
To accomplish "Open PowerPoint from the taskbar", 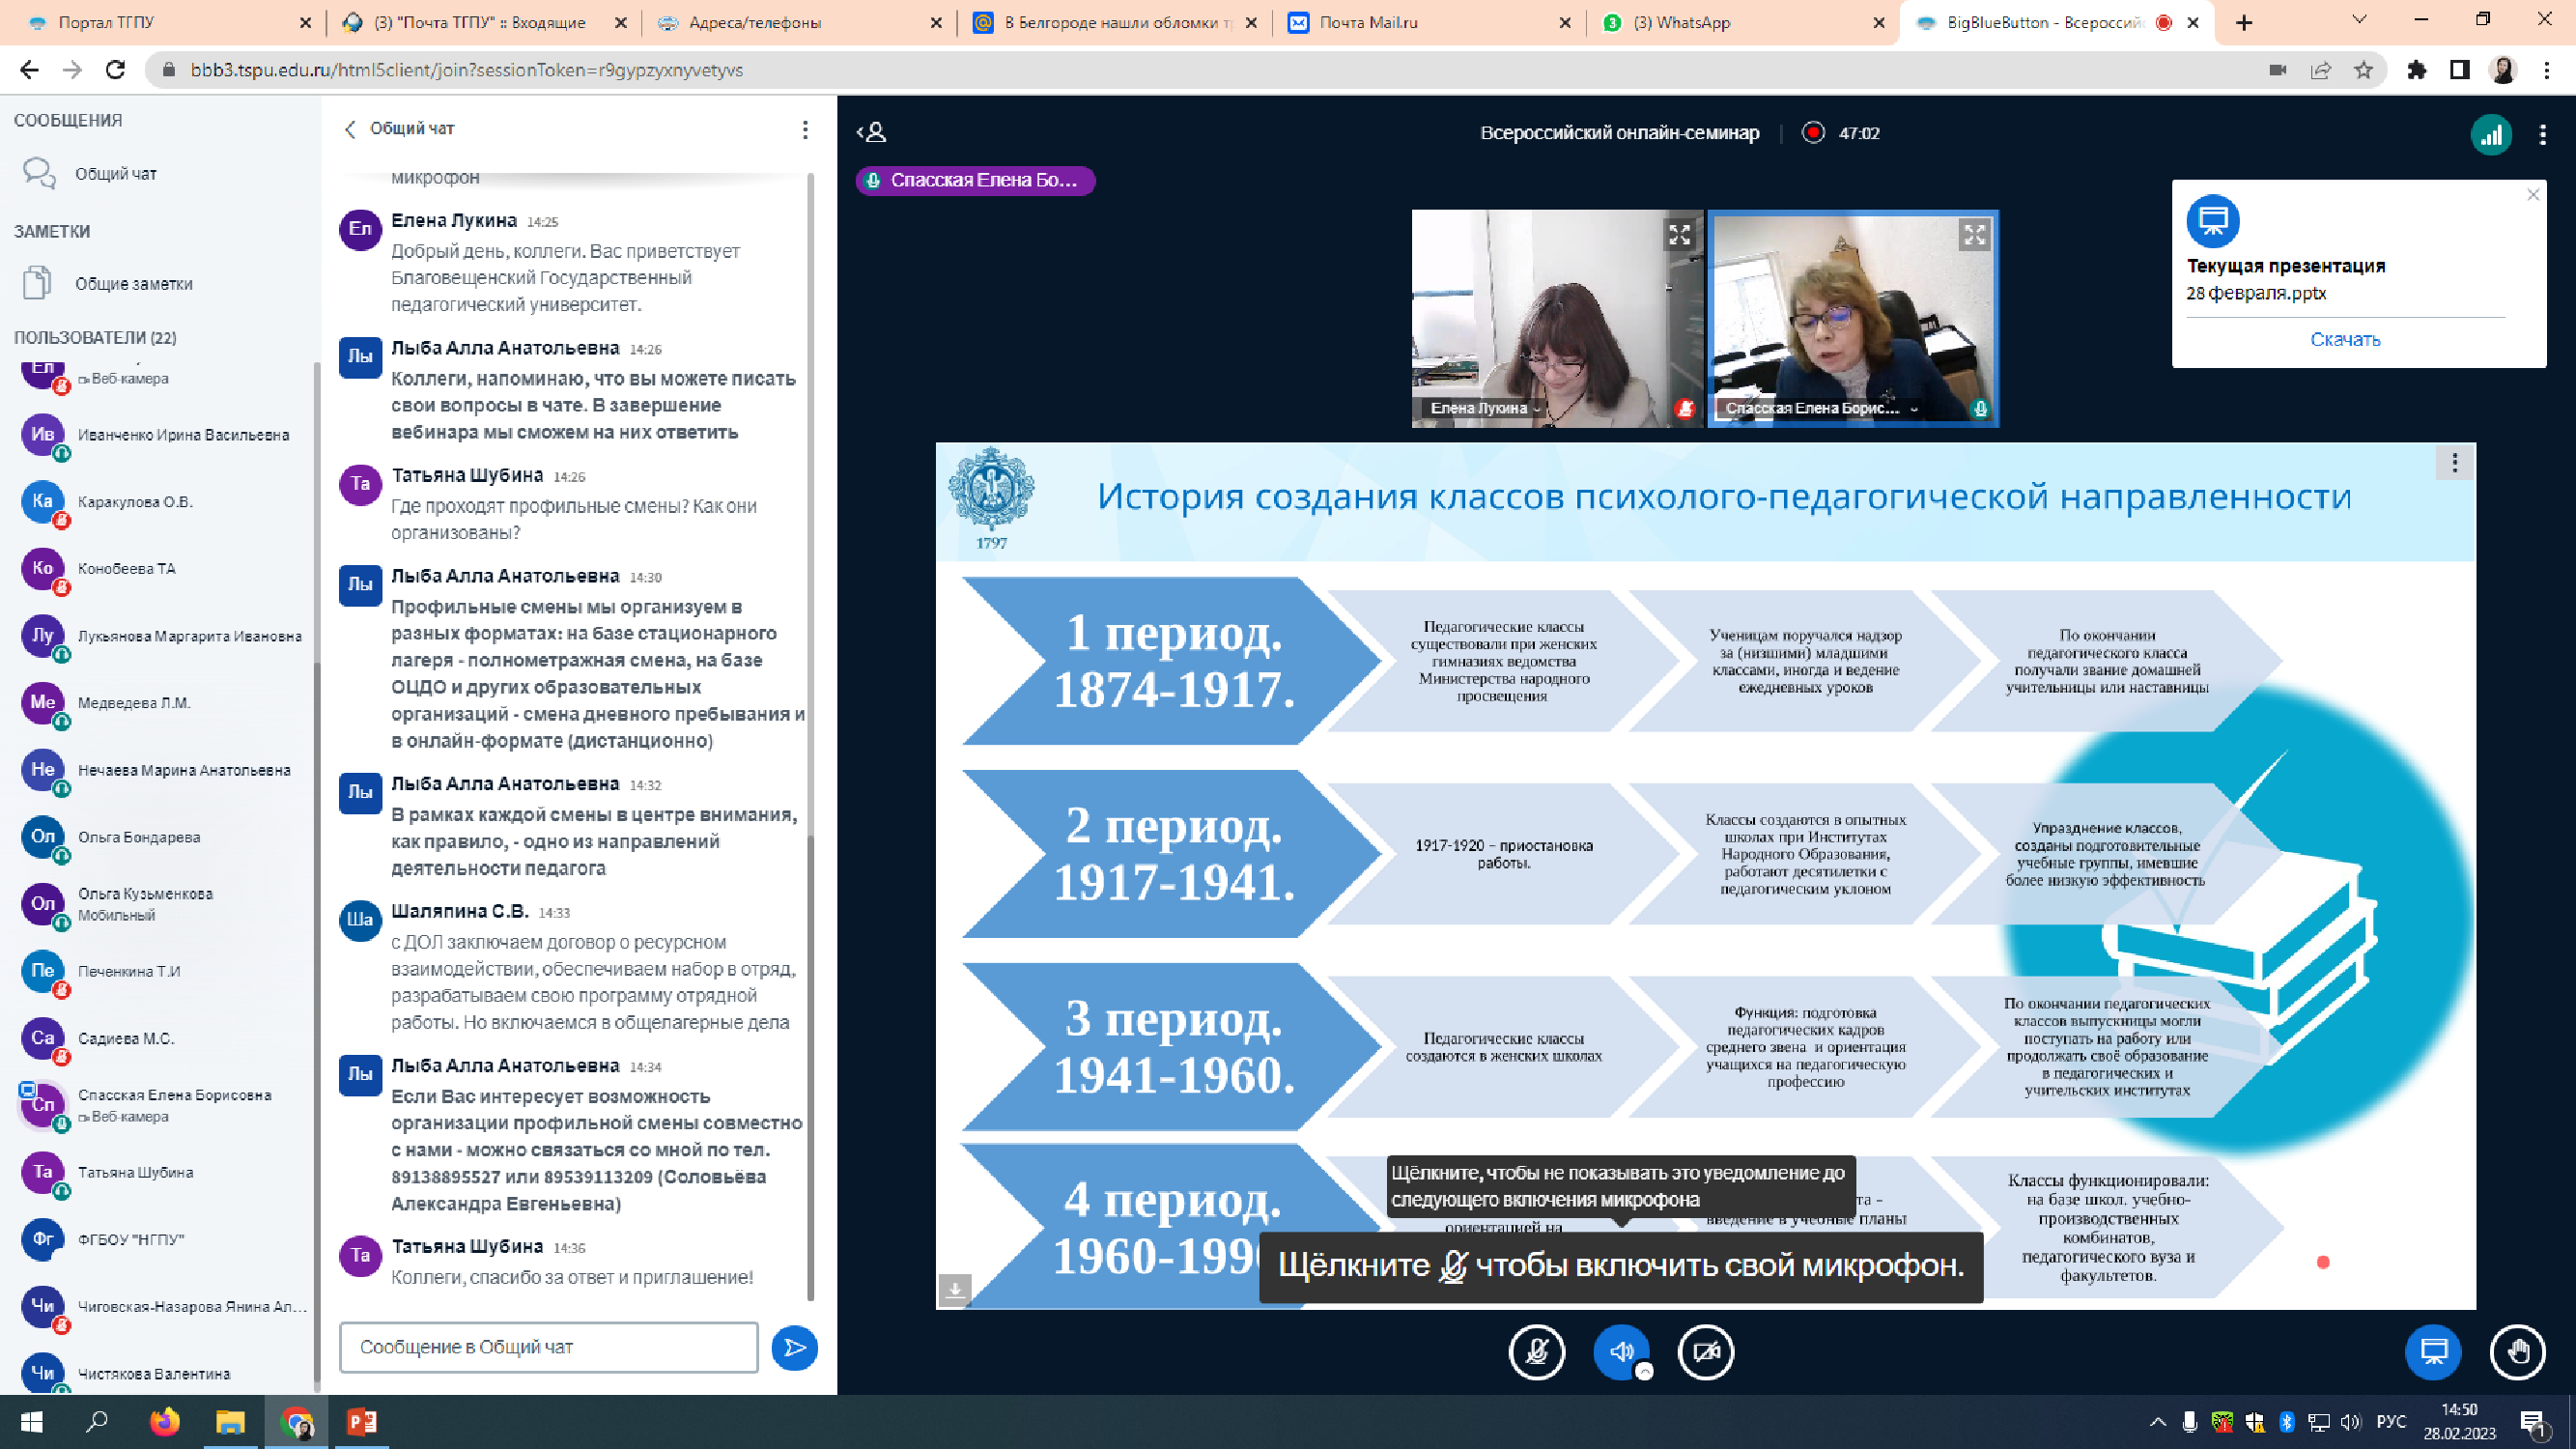I will click(x=361, y=1421).
